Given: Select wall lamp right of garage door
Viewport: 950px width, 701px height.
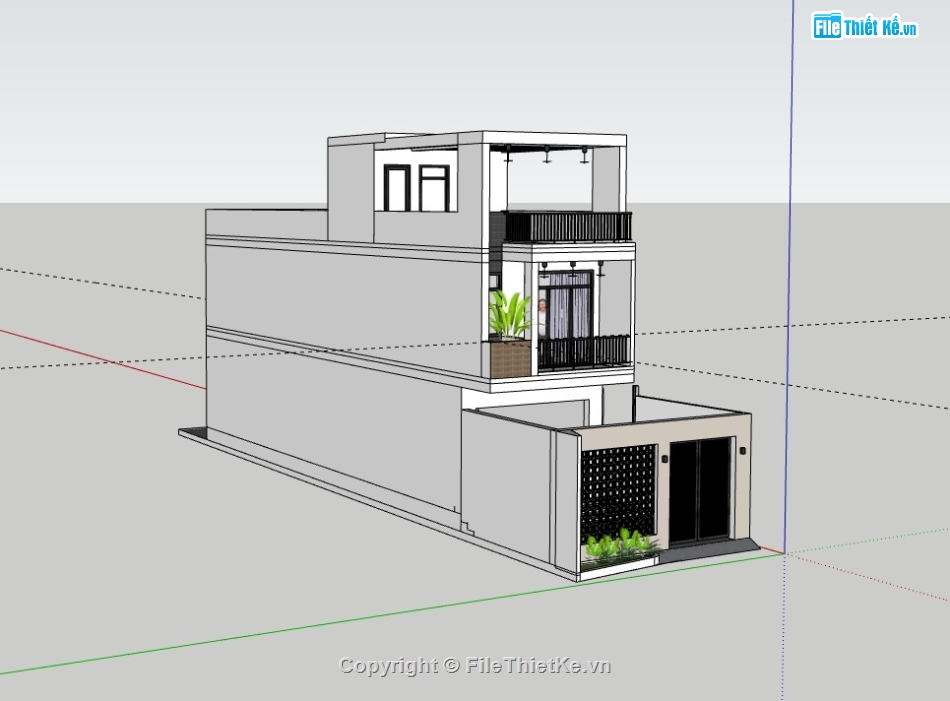Looking at the screenshot, I should click(742, 451).
